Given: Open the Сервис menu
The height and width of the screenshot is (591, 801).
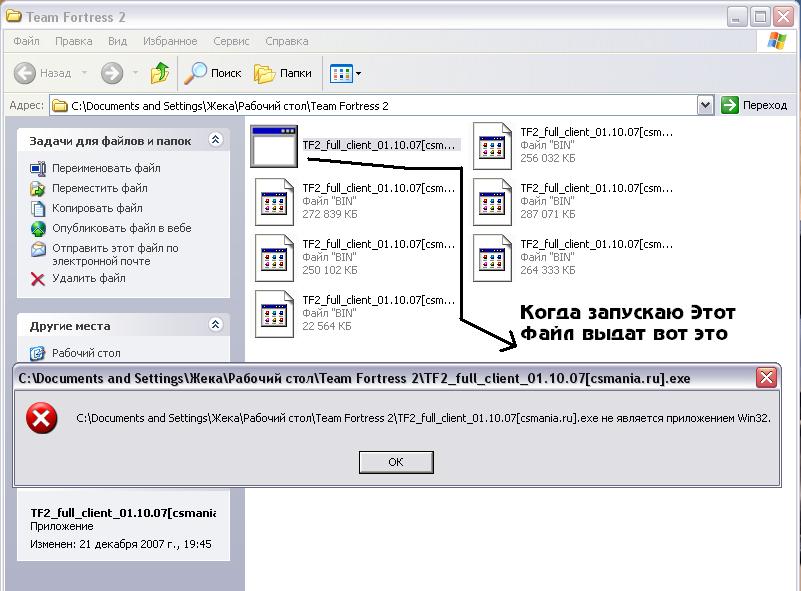Looking at the screenshot, I should [x=231, y=41].
